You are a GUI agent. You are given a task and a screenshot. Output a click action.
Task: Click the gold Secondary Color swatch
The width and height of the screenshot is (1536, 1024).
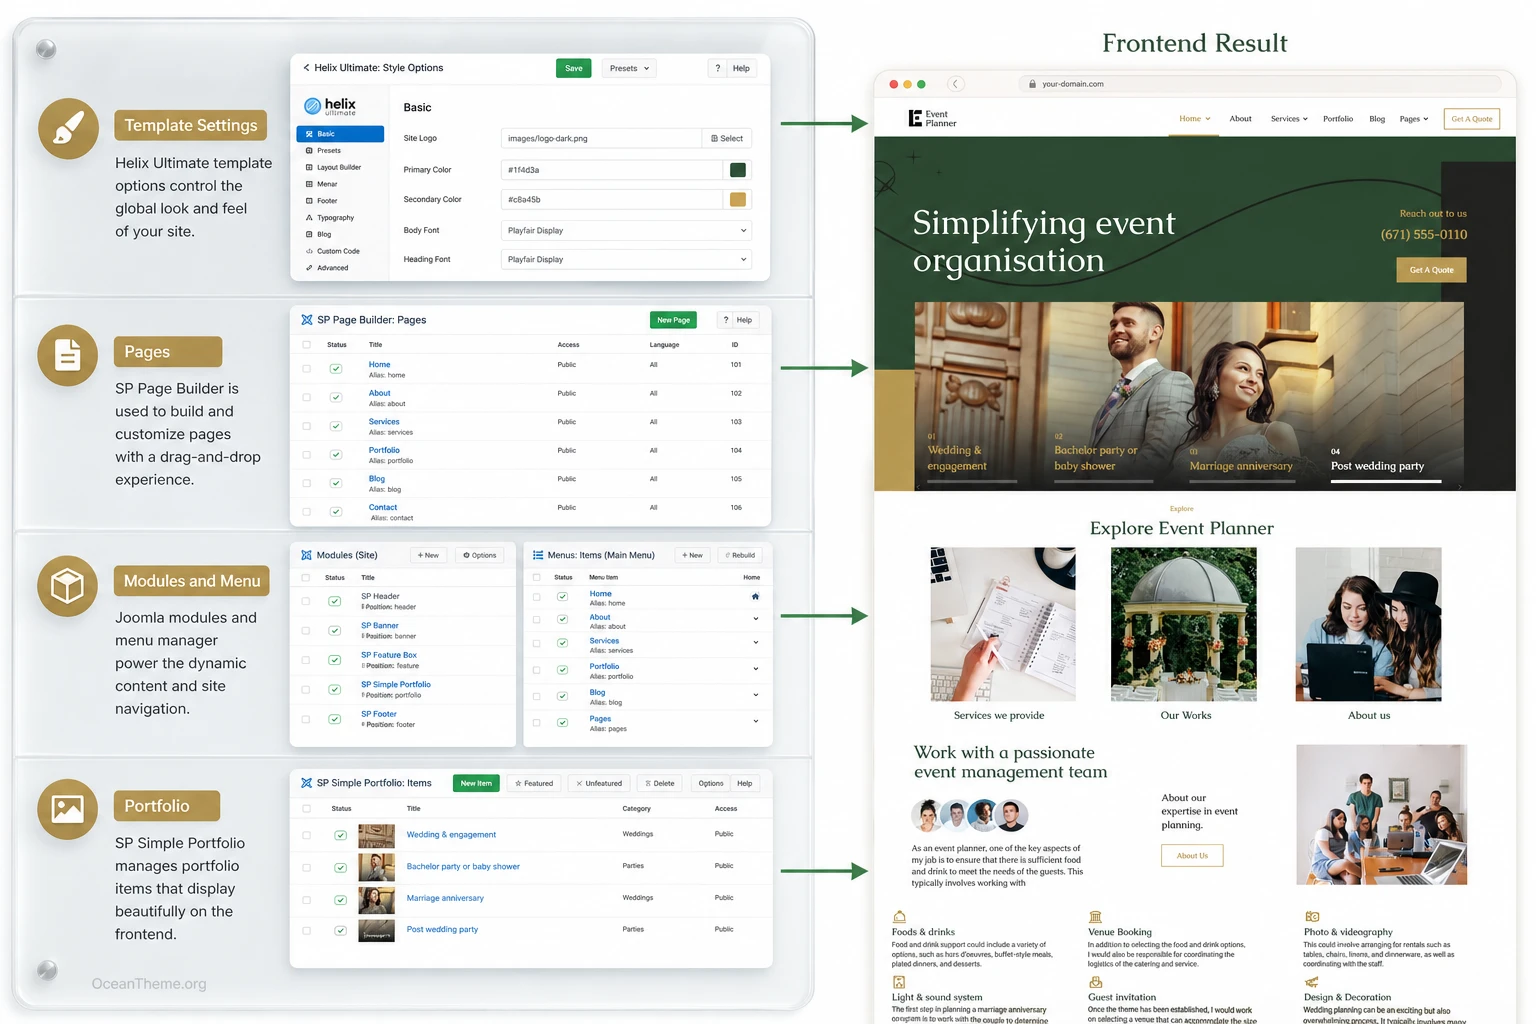tap(738, 199)
